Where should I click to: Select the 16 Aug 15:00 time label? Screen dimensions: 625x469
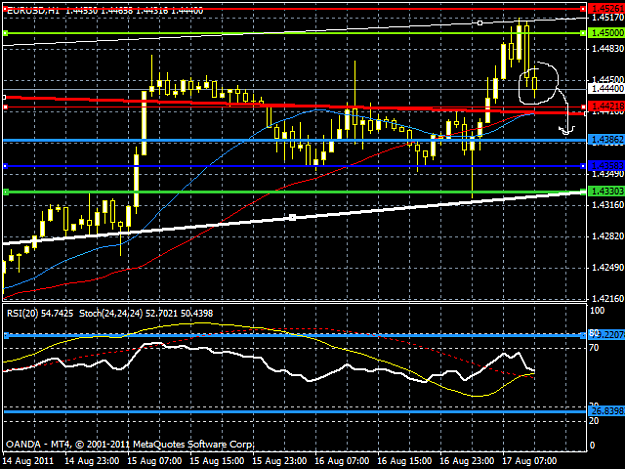404,461
